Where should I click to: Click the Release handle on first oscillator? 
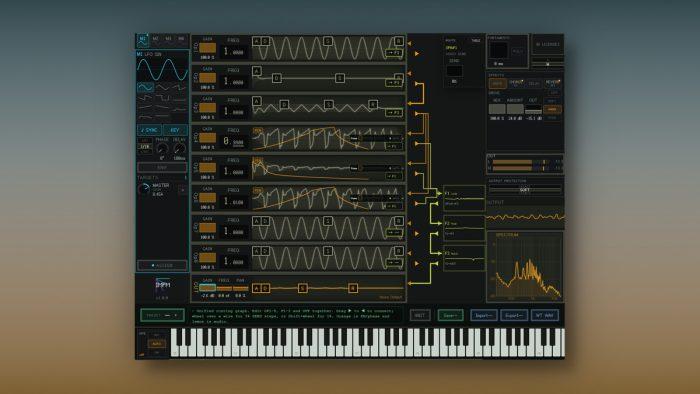(399, 41)
